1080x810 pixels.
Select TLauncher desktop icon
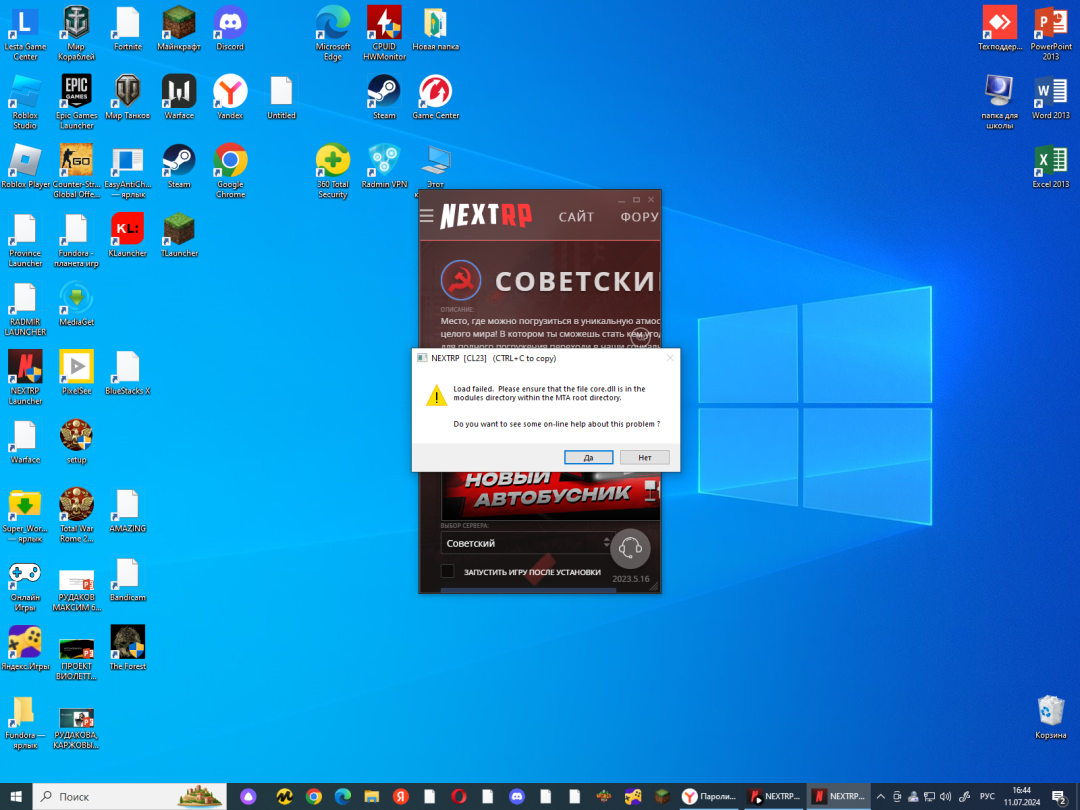point(179,235)
